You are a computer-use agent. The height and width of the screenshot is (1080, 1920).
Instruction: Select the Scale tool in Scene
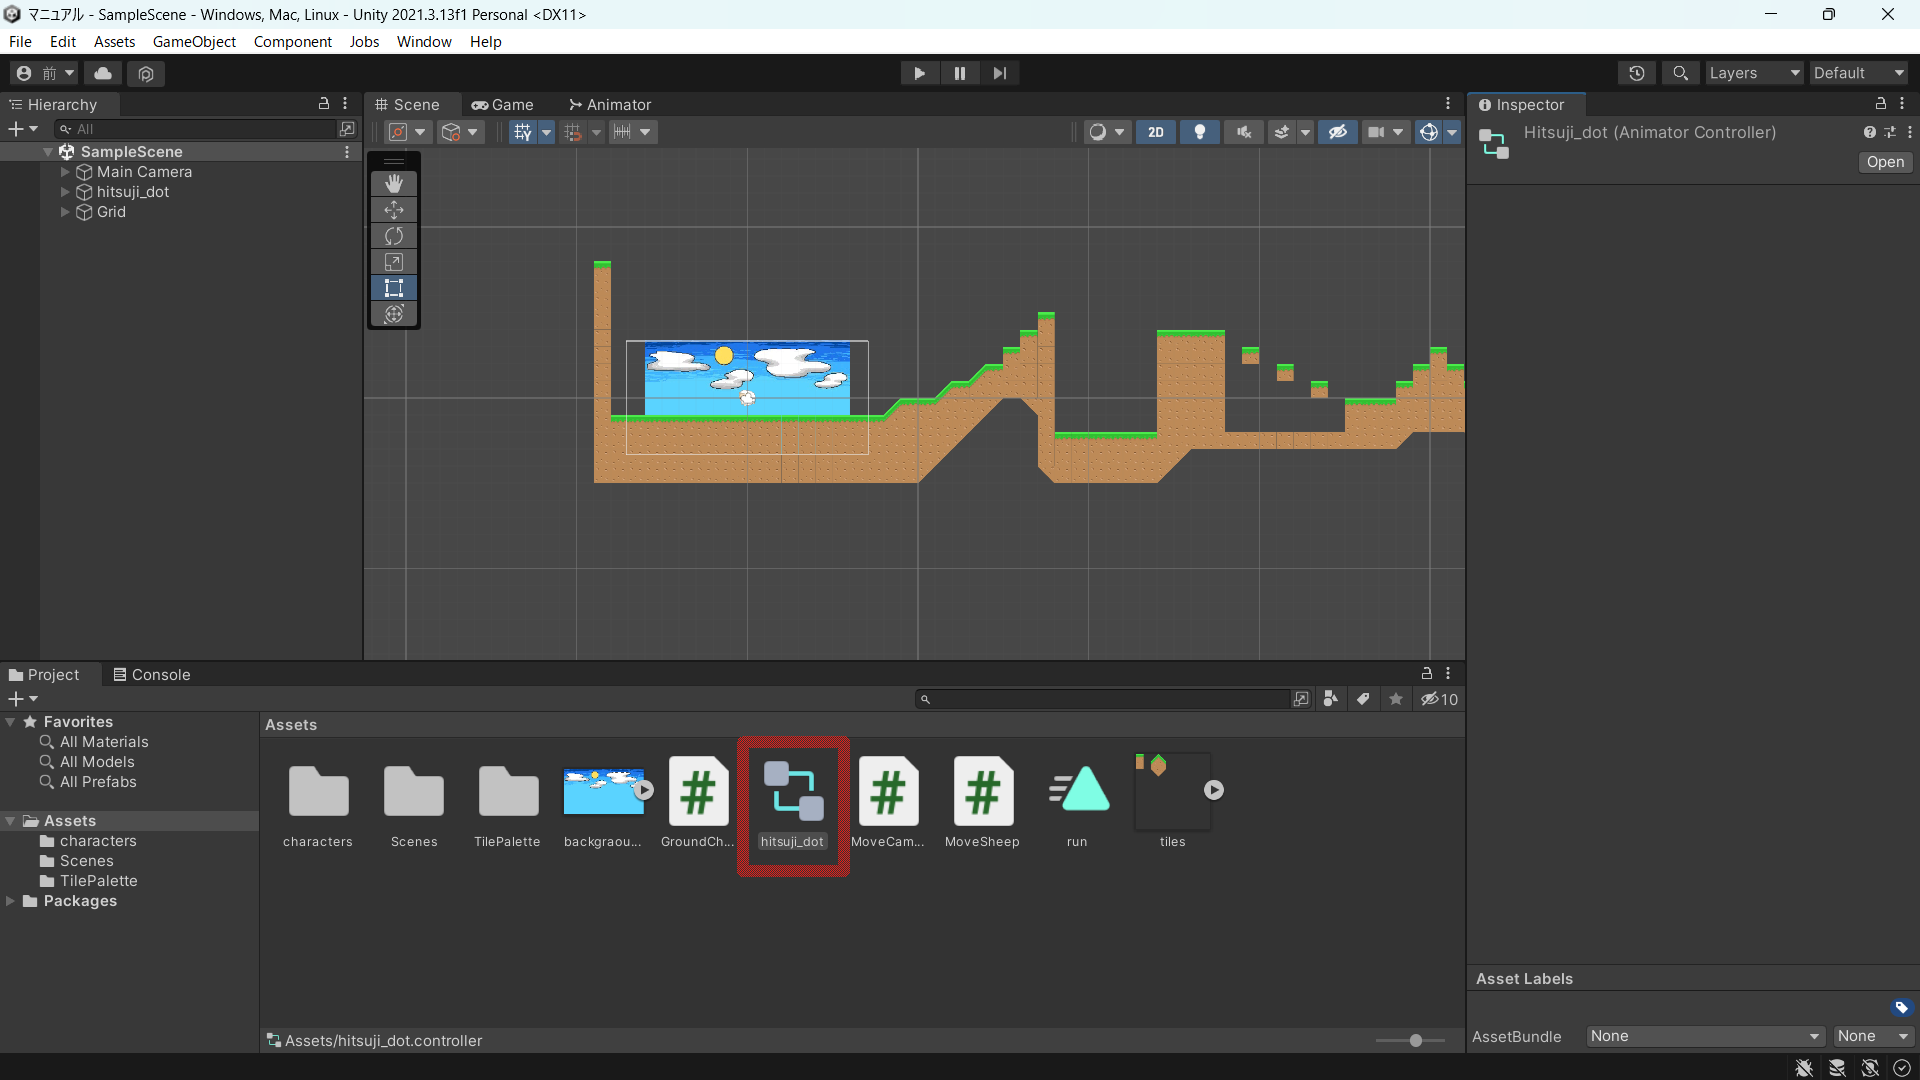pyautogui.click(x=394, y=262)
